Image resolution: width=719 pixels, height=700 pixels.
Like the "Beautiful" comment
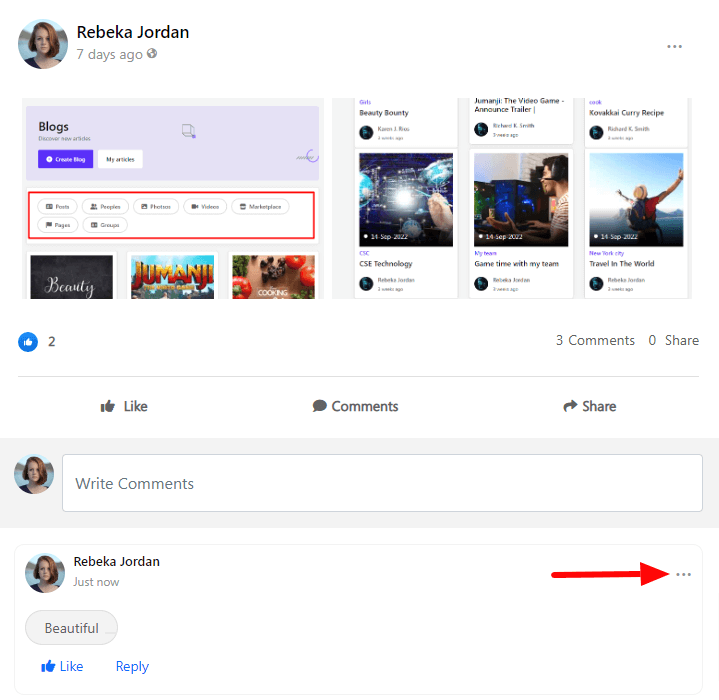point(62,666)
